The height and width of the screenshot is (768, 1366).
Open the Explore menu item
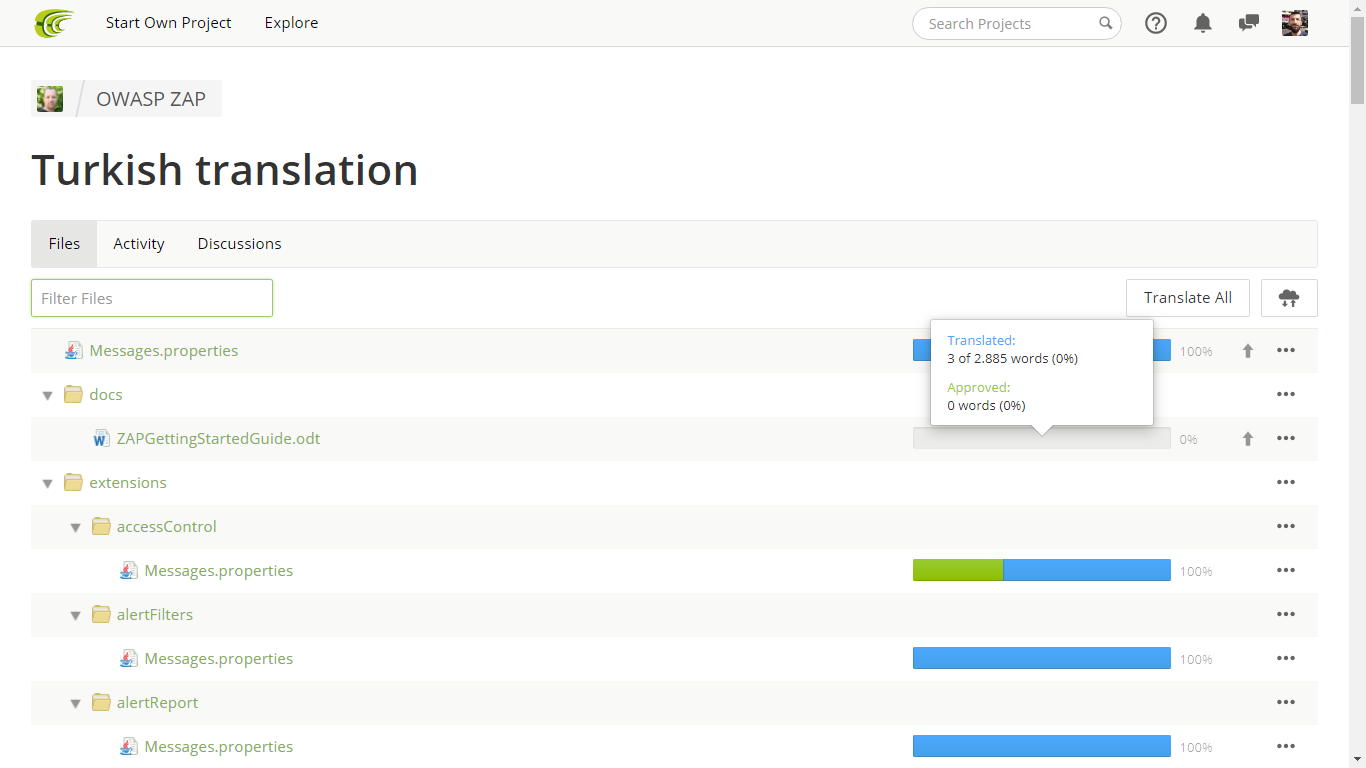(x=292, y=23)
